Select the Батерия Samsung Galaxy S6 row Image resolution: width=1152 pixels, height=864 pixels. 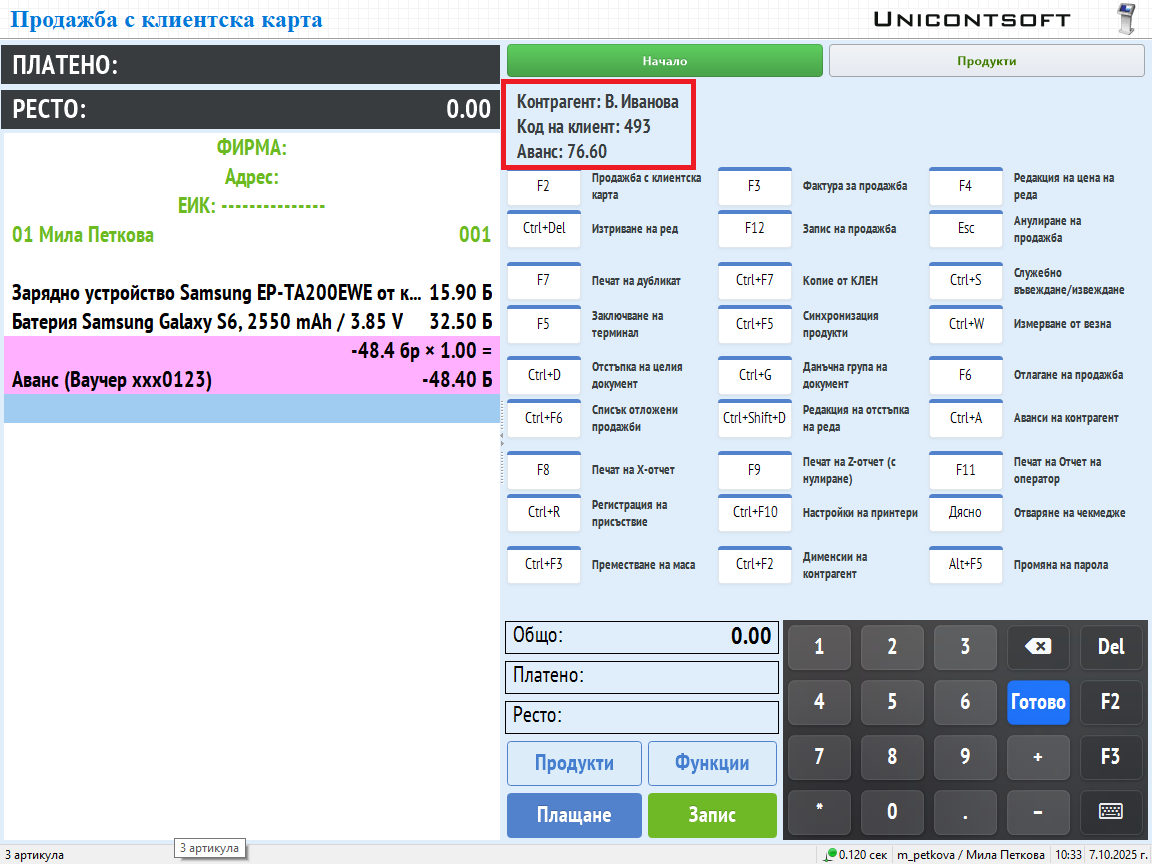pos(251,322)
